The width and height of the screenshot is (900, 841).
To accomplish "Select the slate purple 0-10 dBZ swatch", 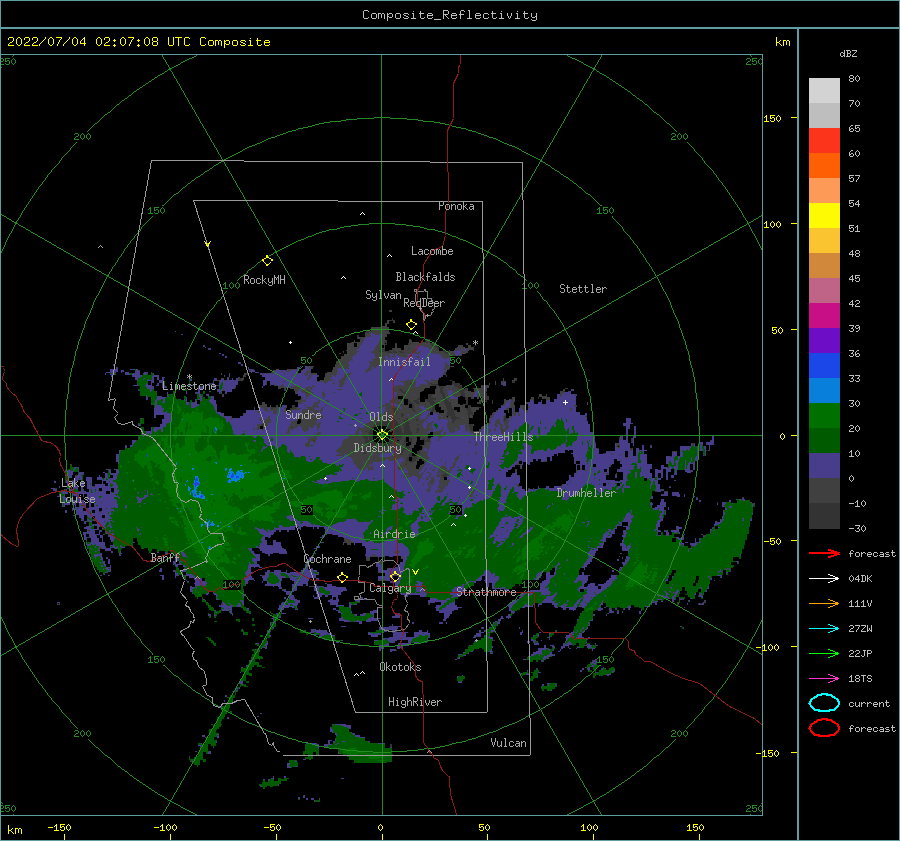I will coord(824,466).
